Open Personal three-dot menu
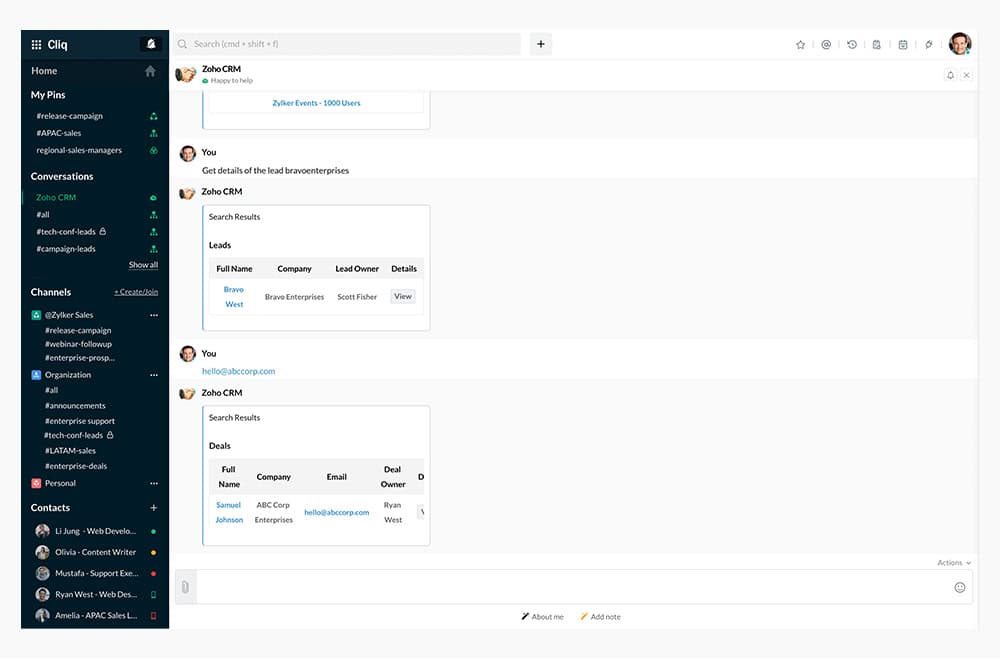 [x=154, y=483]
